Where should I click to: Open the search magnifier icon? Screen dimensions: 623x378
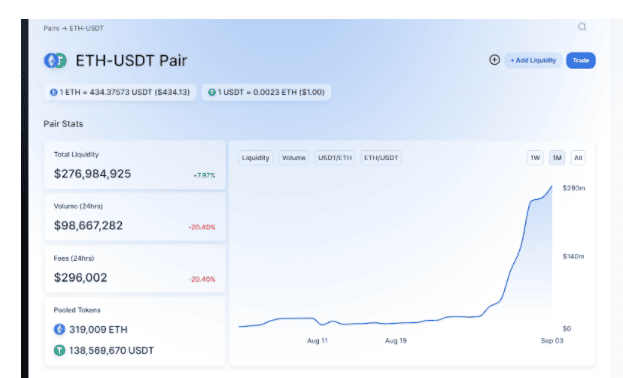[x=582, y=27]
